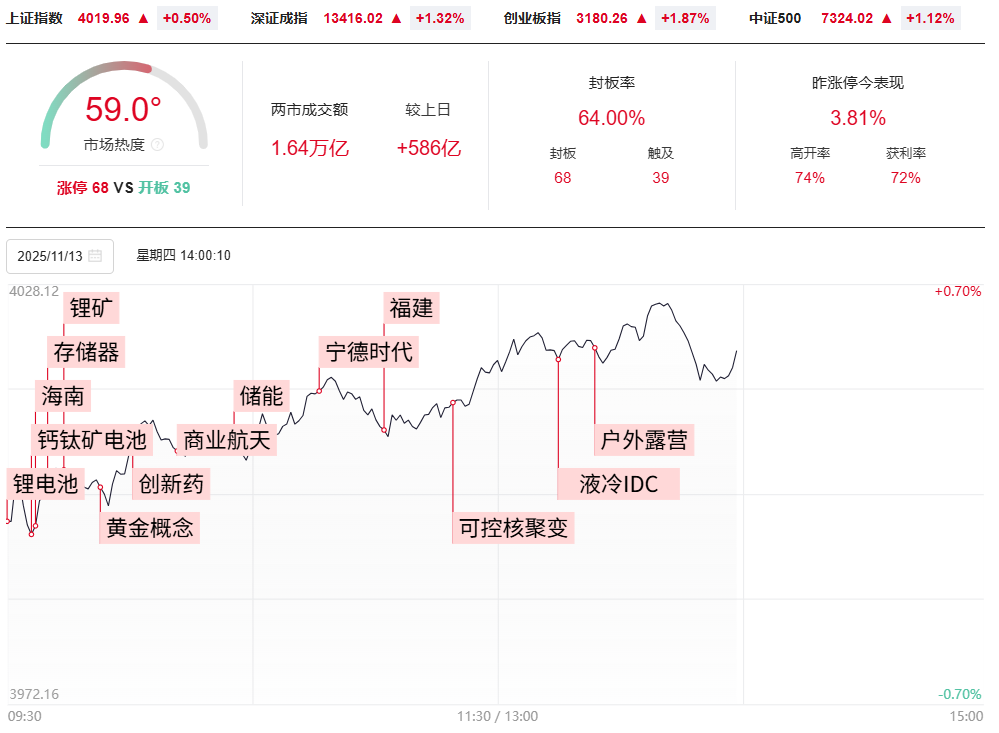Select the 可控核聚变 chart tag
The height and width of the screenshot is (733, 999).
point(513,527)
